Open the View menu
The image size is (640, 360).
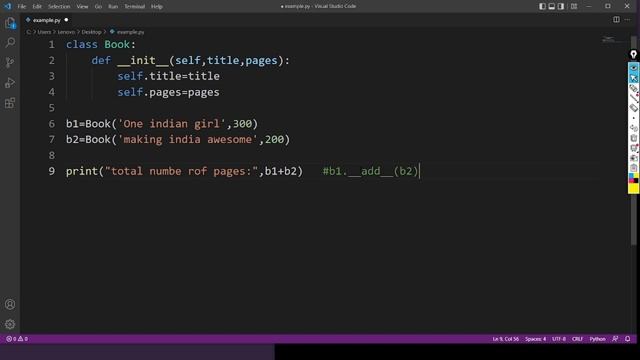[82, 7]
